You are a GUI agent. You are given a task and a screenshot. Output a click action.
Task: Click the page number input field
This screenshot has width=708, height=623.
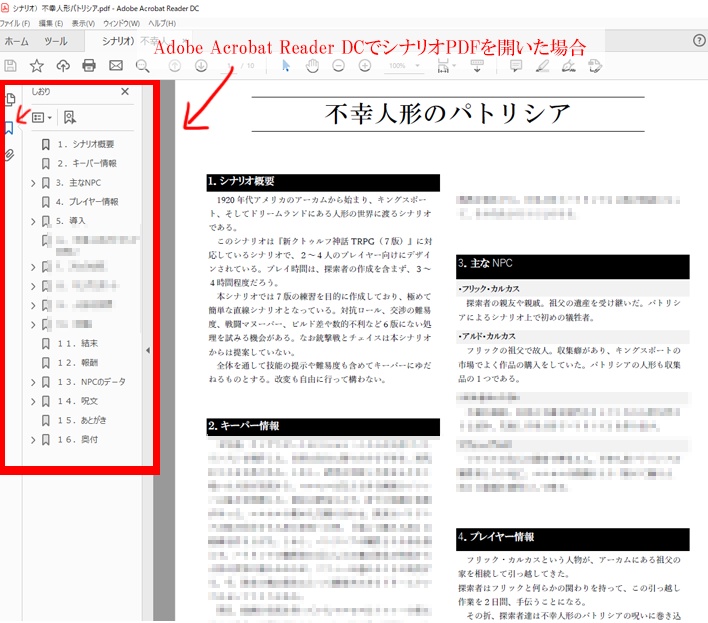pos(231,66)
